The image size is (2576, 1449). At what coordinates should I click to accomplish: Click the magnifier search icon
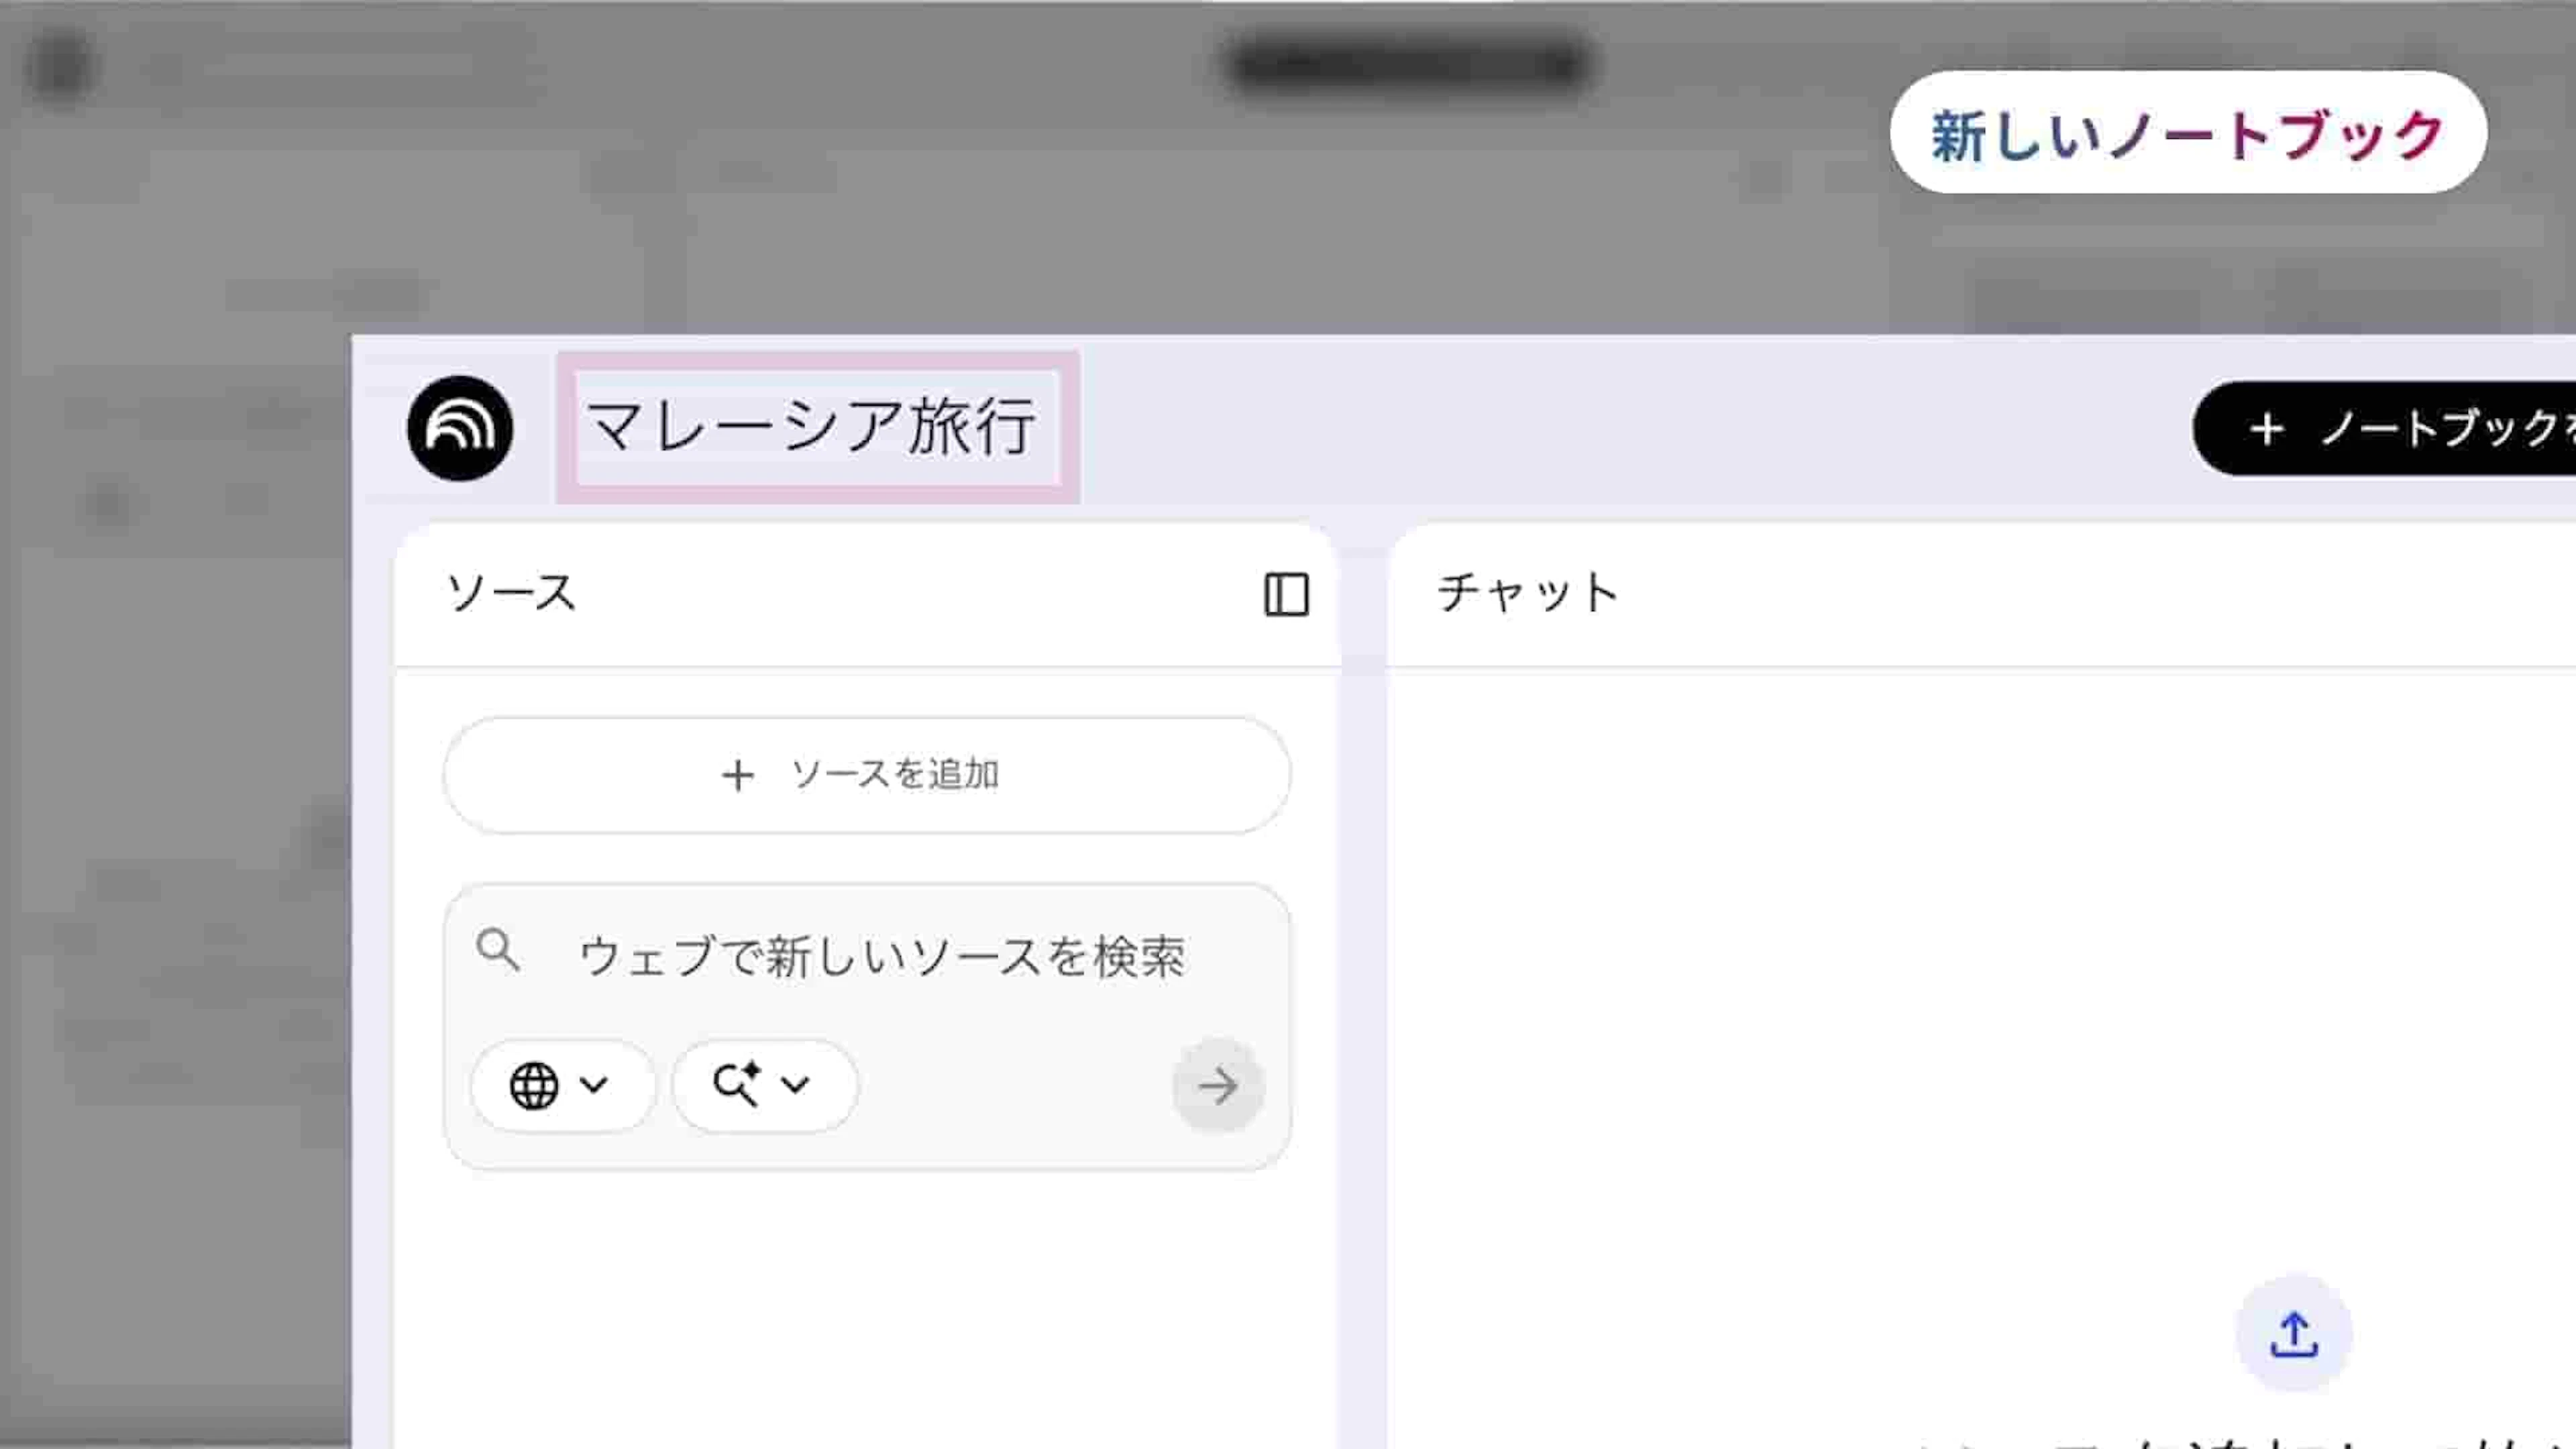click(x=498, y=950)
